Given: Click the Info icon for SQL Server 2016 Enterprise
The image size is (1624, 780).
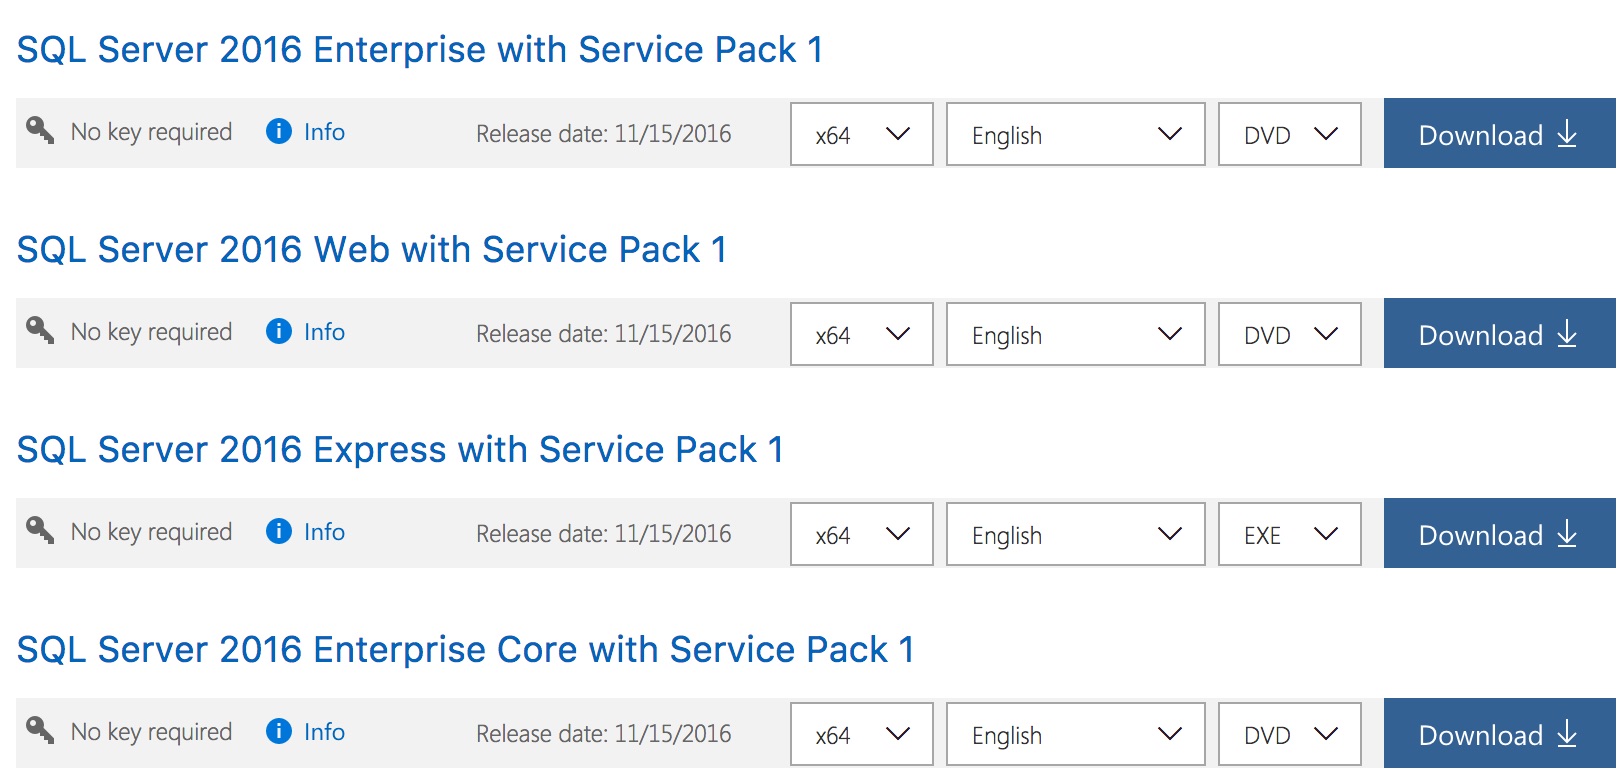Looking at the screenshot, I should tap(278, 131).
